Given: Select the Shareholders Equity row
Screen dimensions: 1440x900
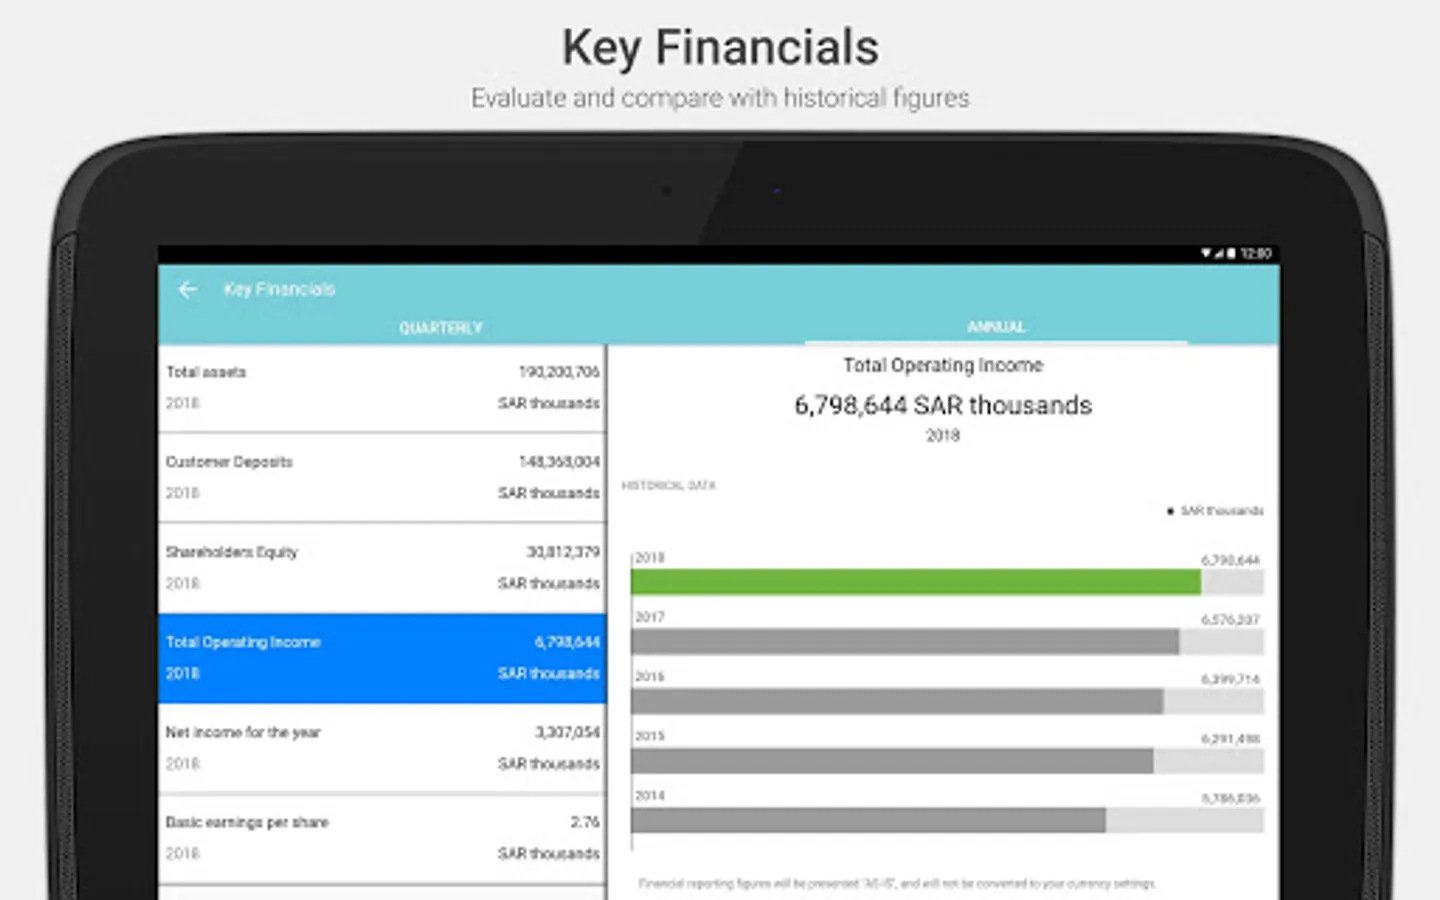Looking at the screenshot, I should click(x=382, y=568).
